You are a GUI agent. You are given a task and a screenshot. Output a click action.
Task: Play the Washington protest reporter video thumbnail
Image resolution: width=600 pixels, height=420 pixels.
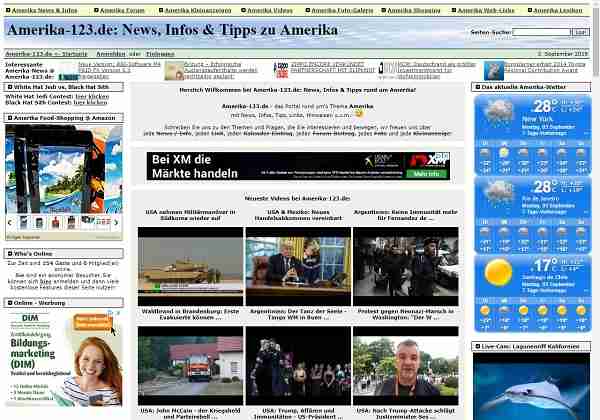click(x=406, y=365)
